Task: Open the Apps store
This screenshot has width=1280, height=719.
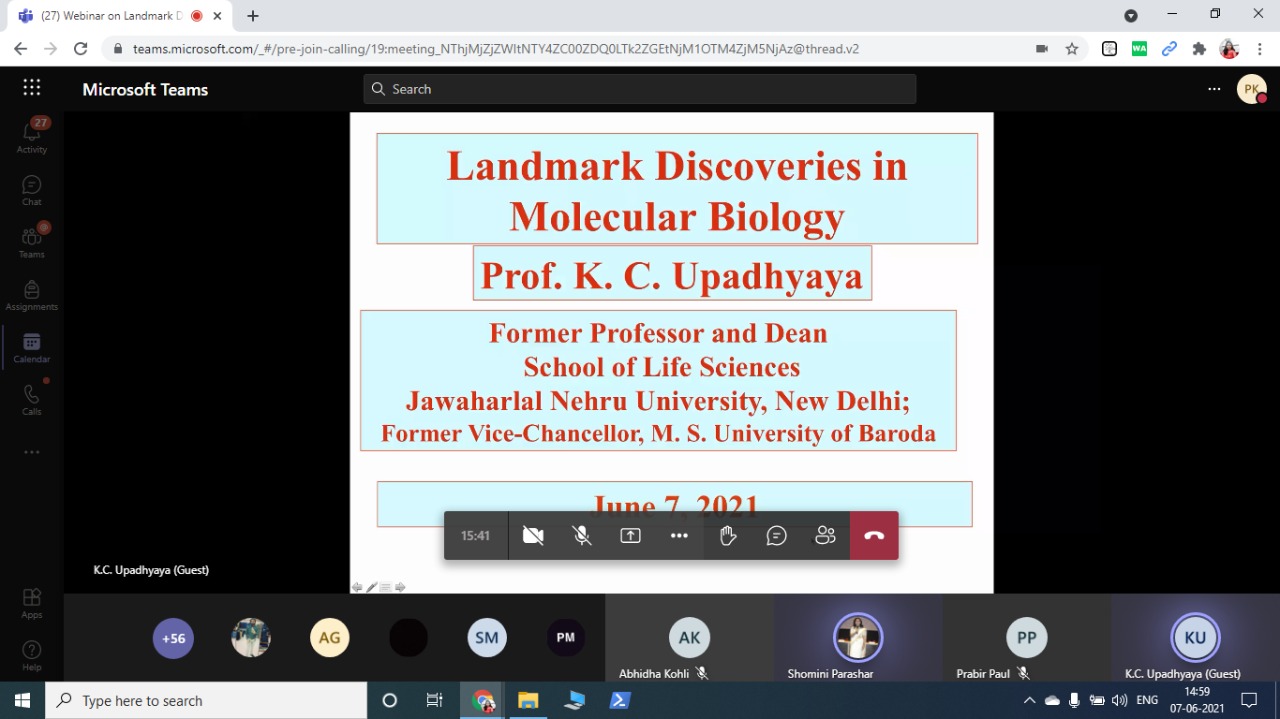Action: coord(32,602)
